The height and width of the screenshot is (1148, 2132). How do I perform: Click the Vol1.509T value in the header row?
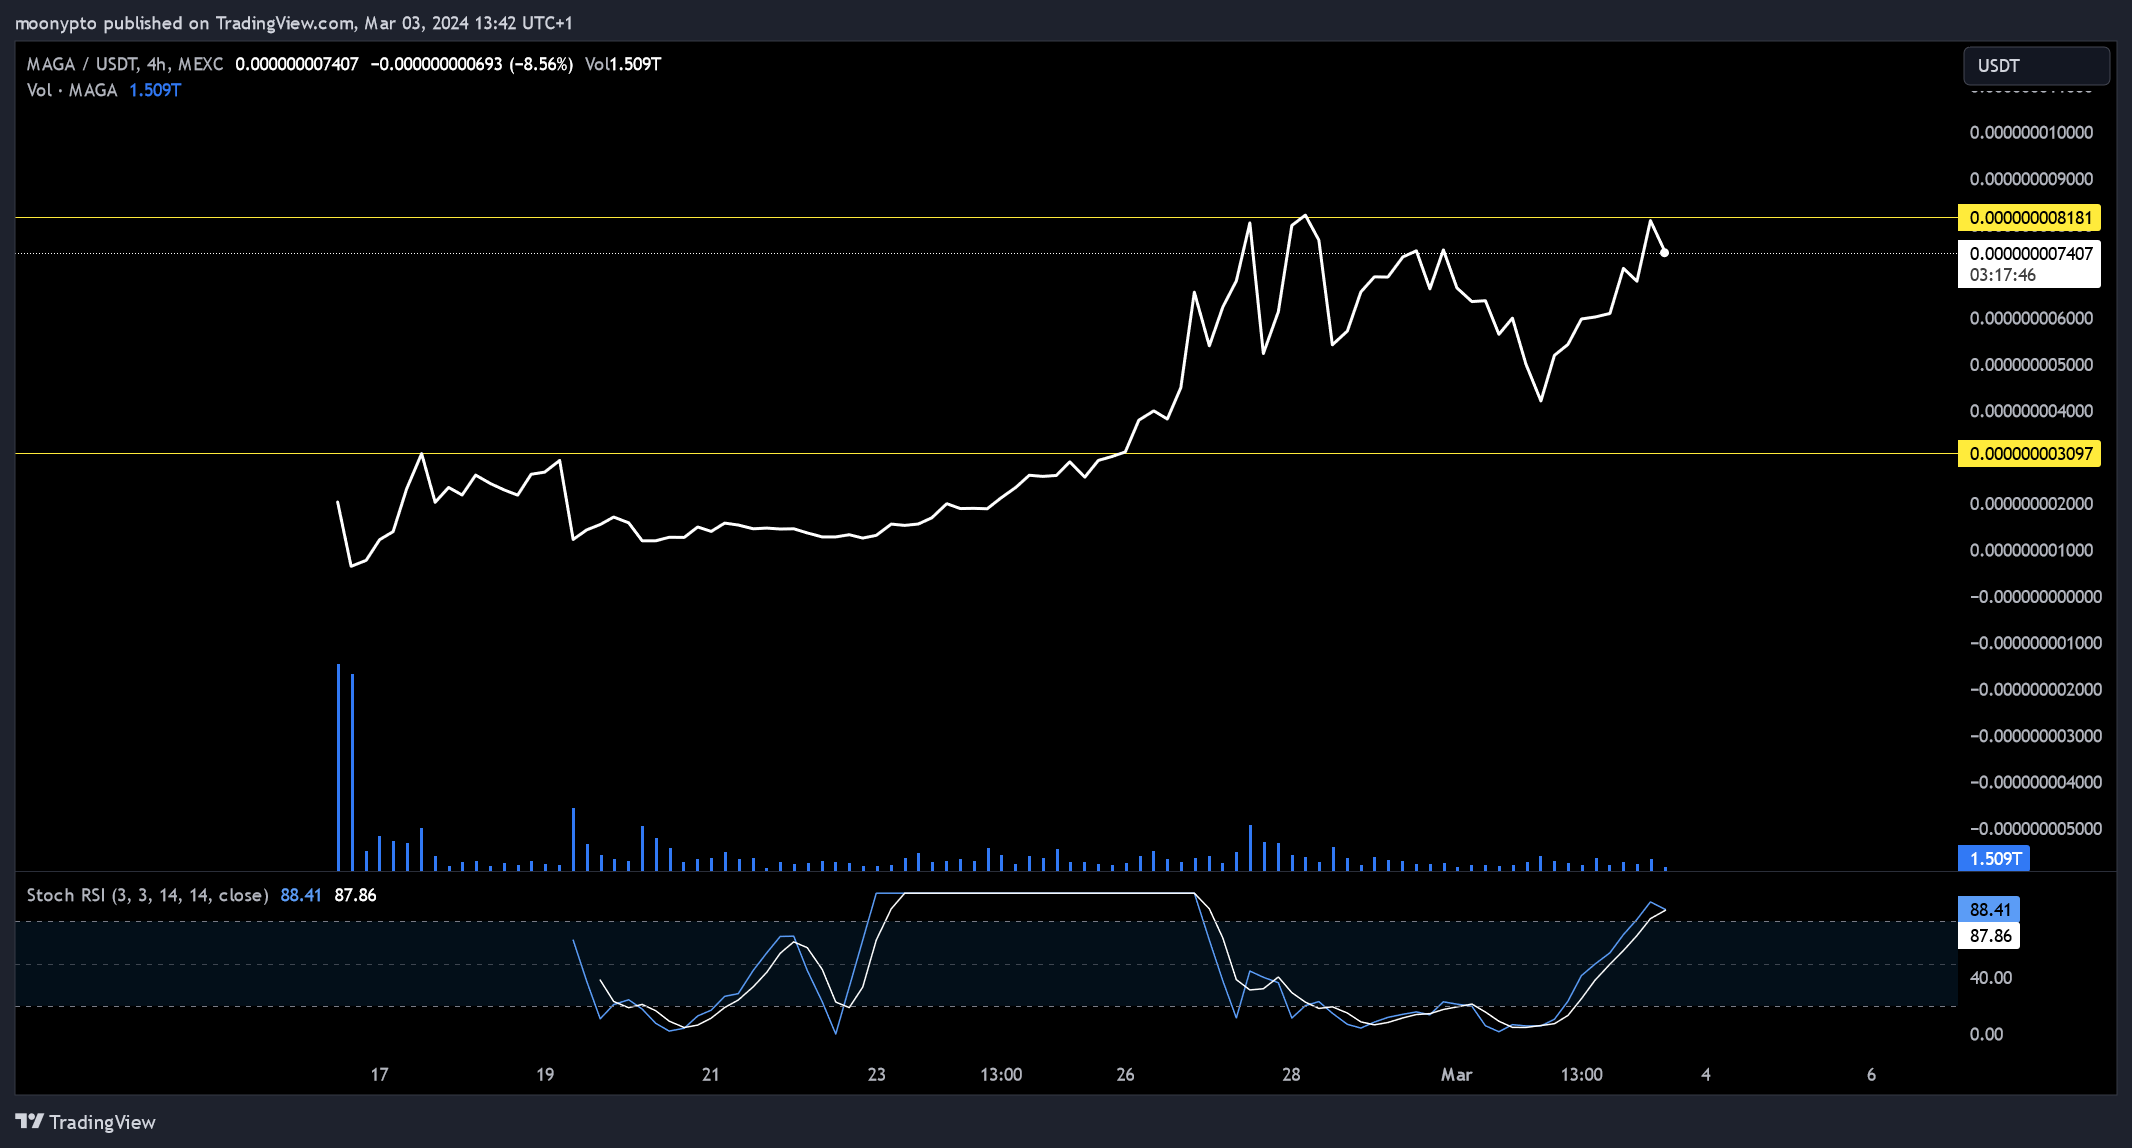[623, 64]
